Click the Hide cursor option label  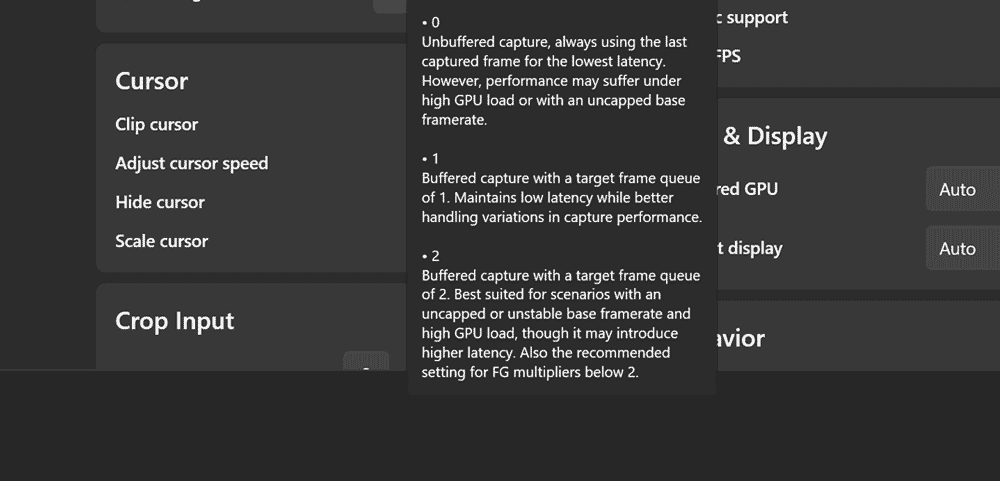pyautogui.click(x=160, y=202)
